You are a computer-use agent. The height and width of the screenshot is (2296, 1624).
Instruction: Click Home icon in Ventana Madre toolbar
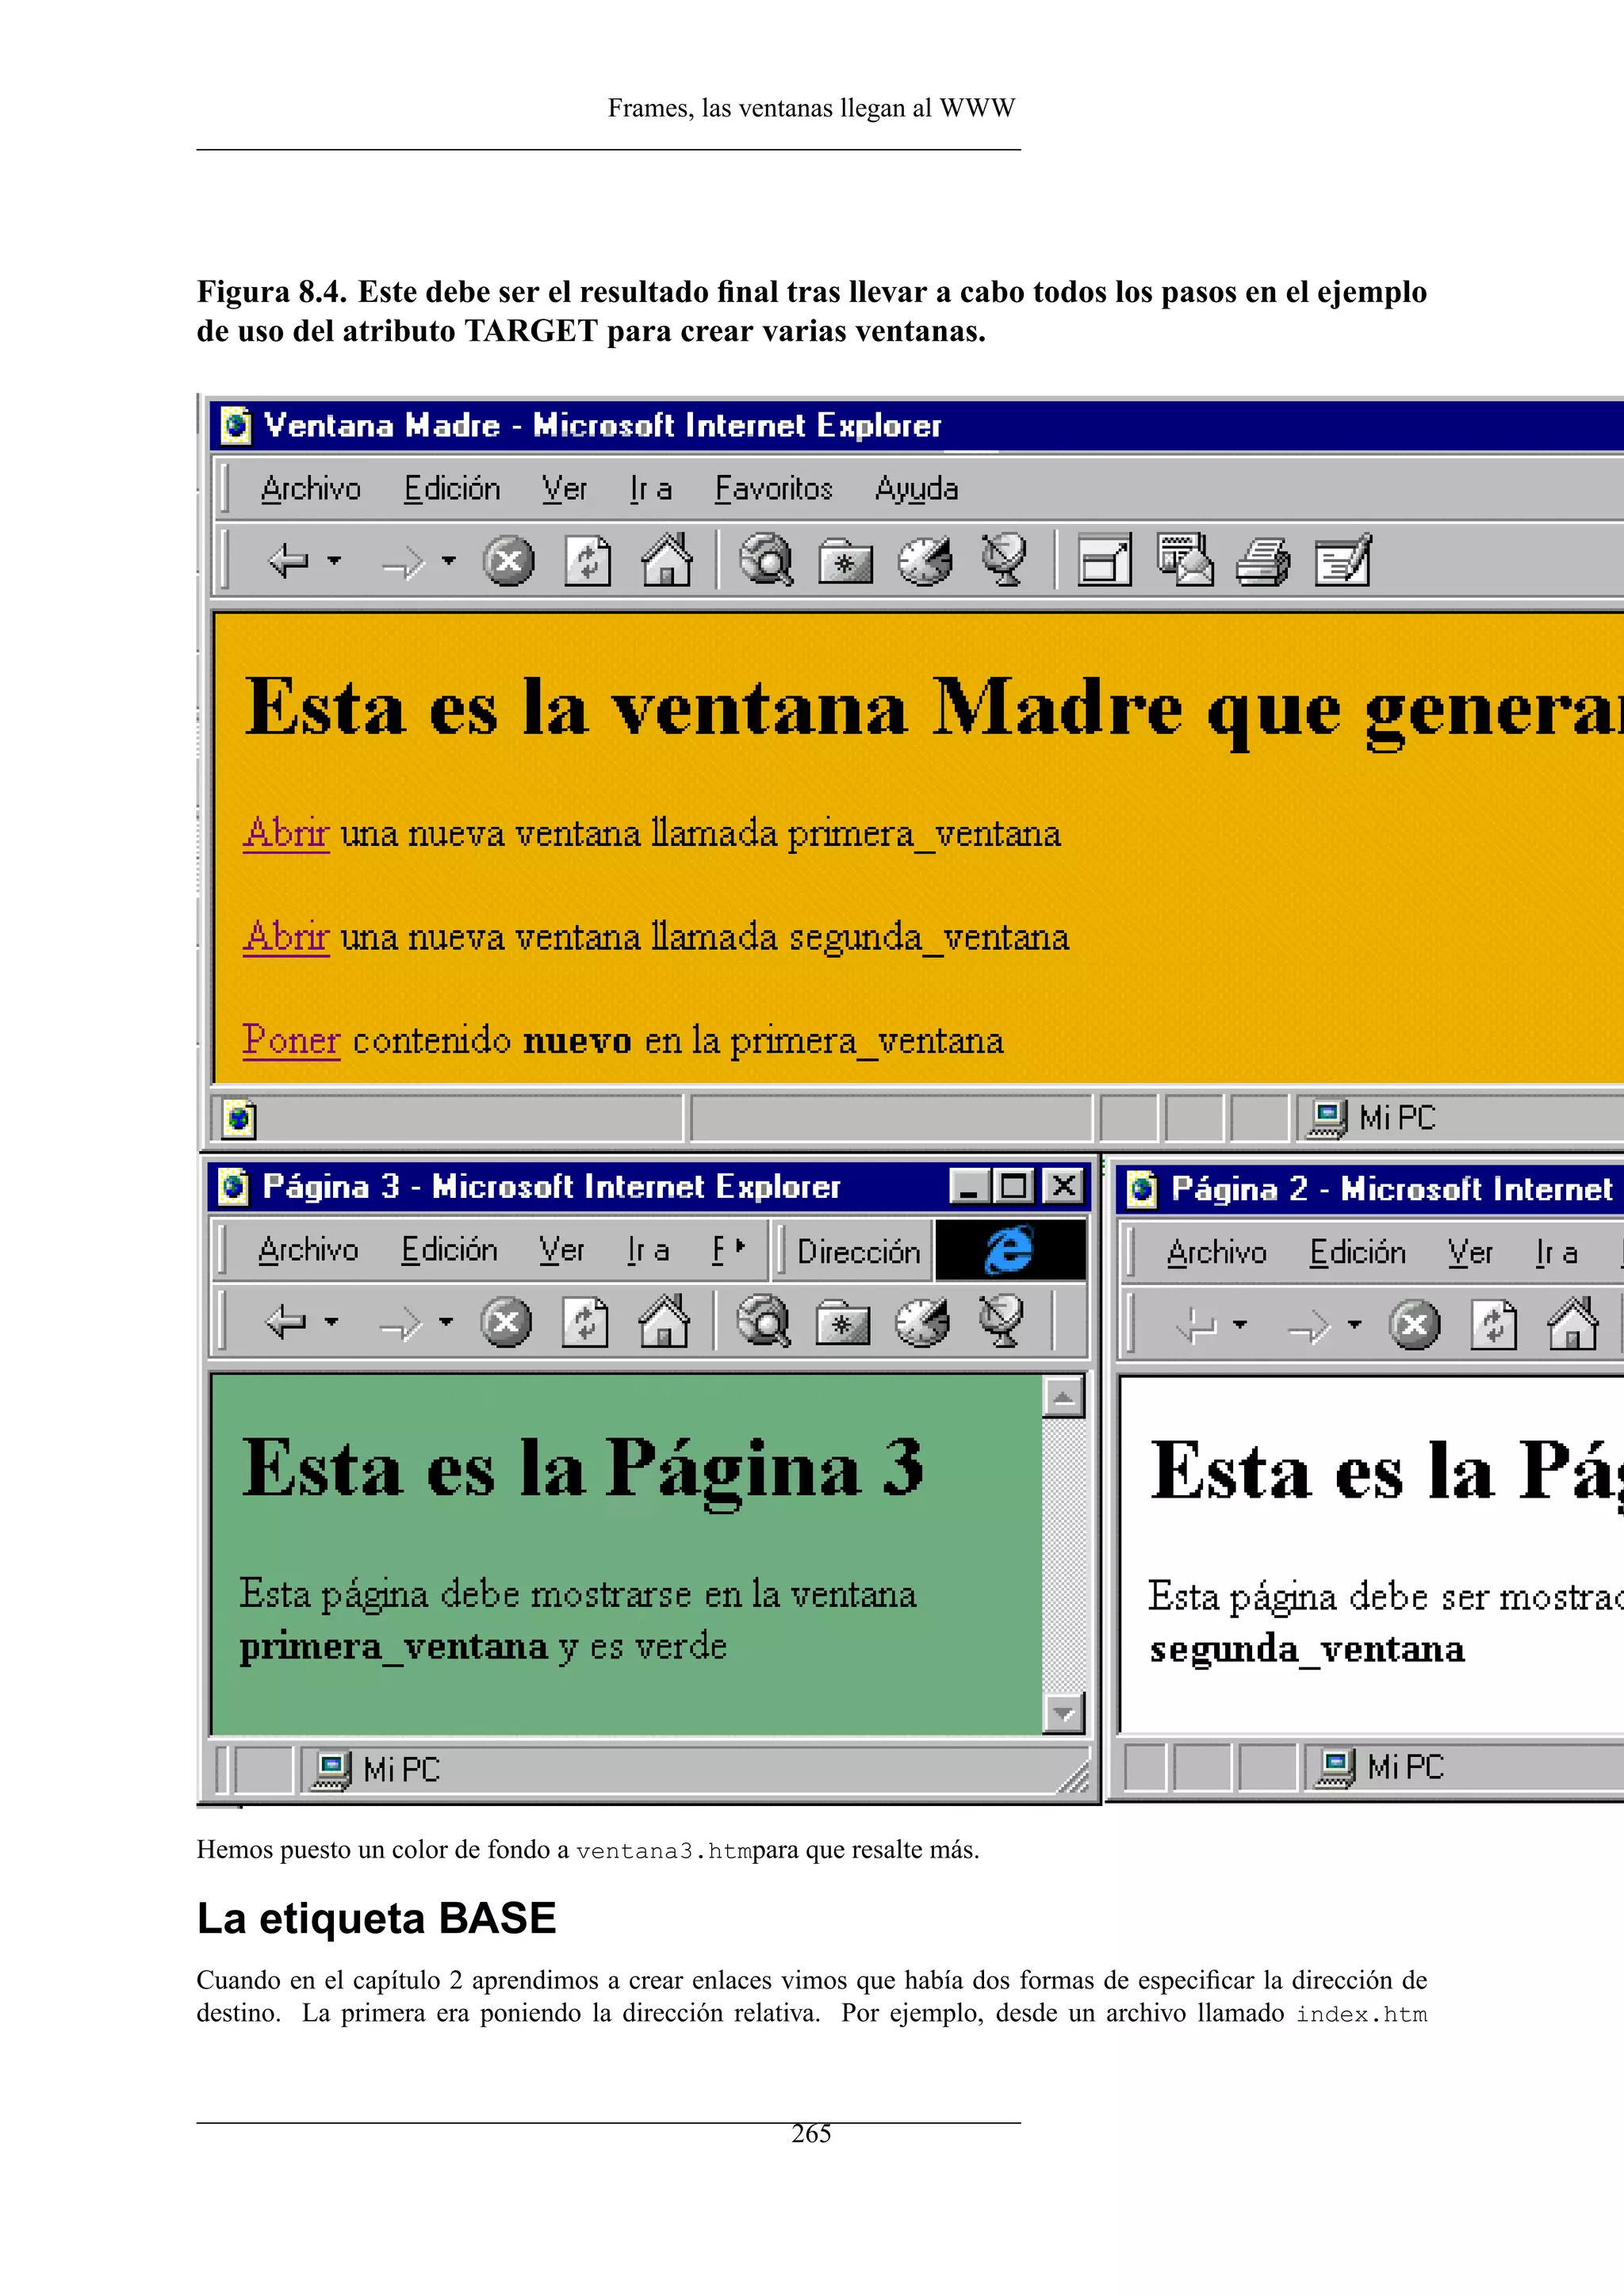666,560
